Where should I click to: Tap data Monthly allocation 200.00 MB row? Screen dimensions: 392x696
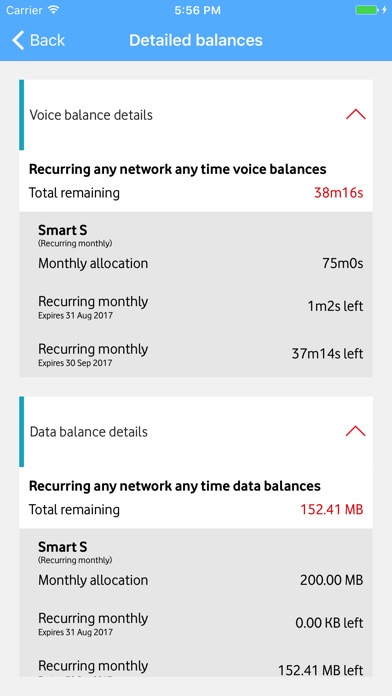pos(196,580)
